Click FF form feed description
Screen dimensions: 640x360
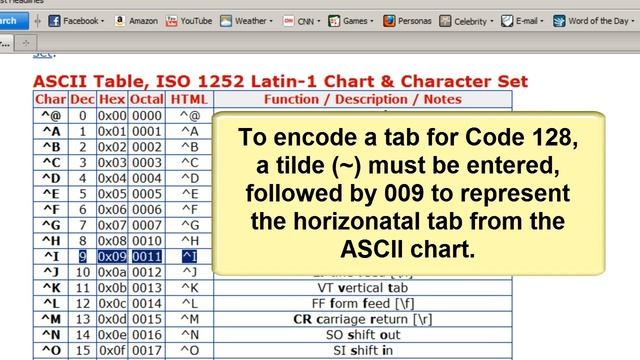coord(363,304)
